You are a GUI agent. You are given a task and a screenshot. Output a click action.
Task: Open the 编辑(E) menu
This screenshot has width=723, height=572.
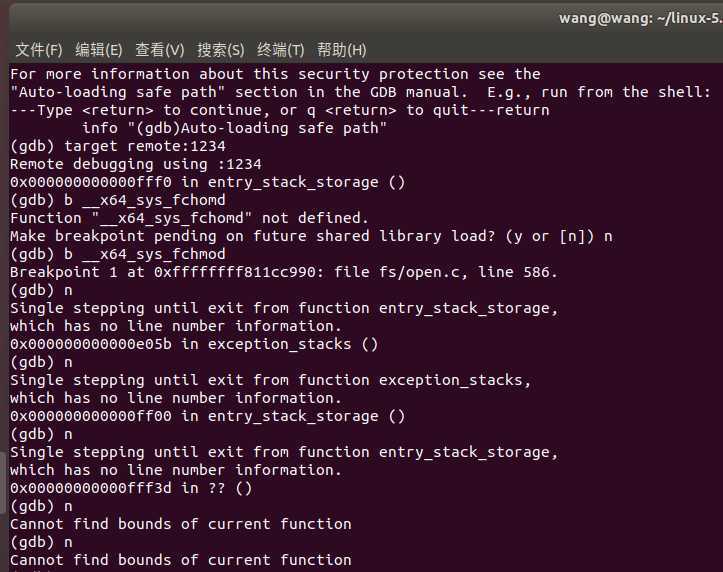[99, 49]
